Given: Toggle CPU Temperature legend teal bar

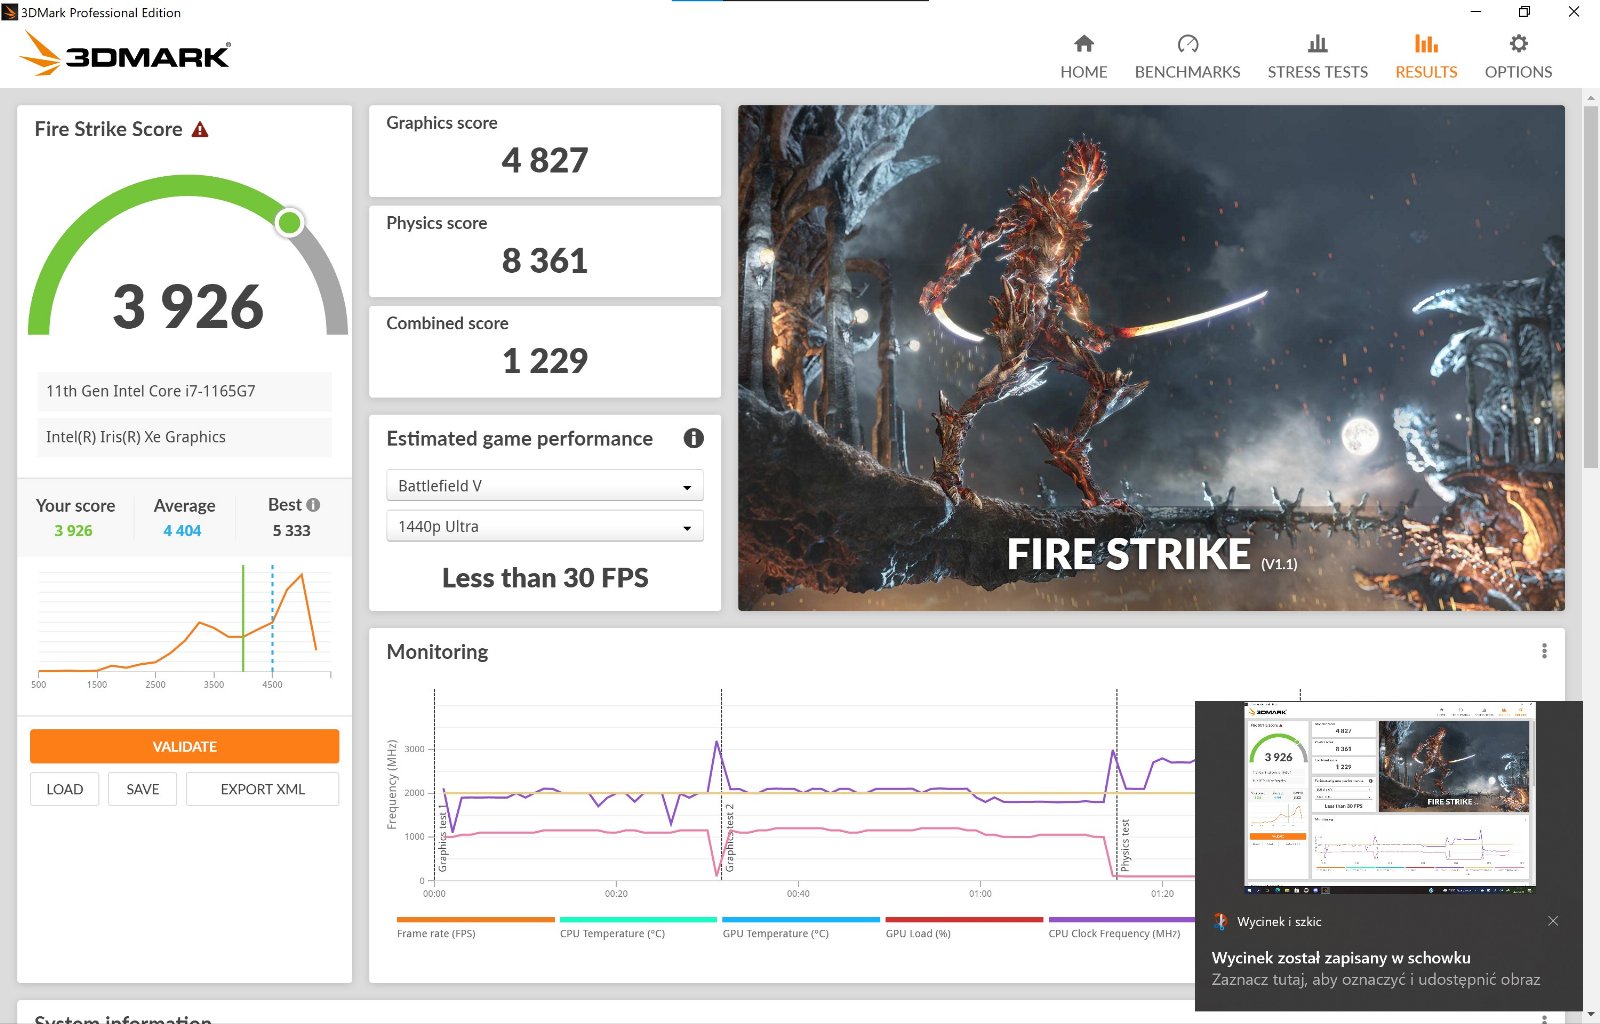Looking at the screenshot, I should 638,919.
